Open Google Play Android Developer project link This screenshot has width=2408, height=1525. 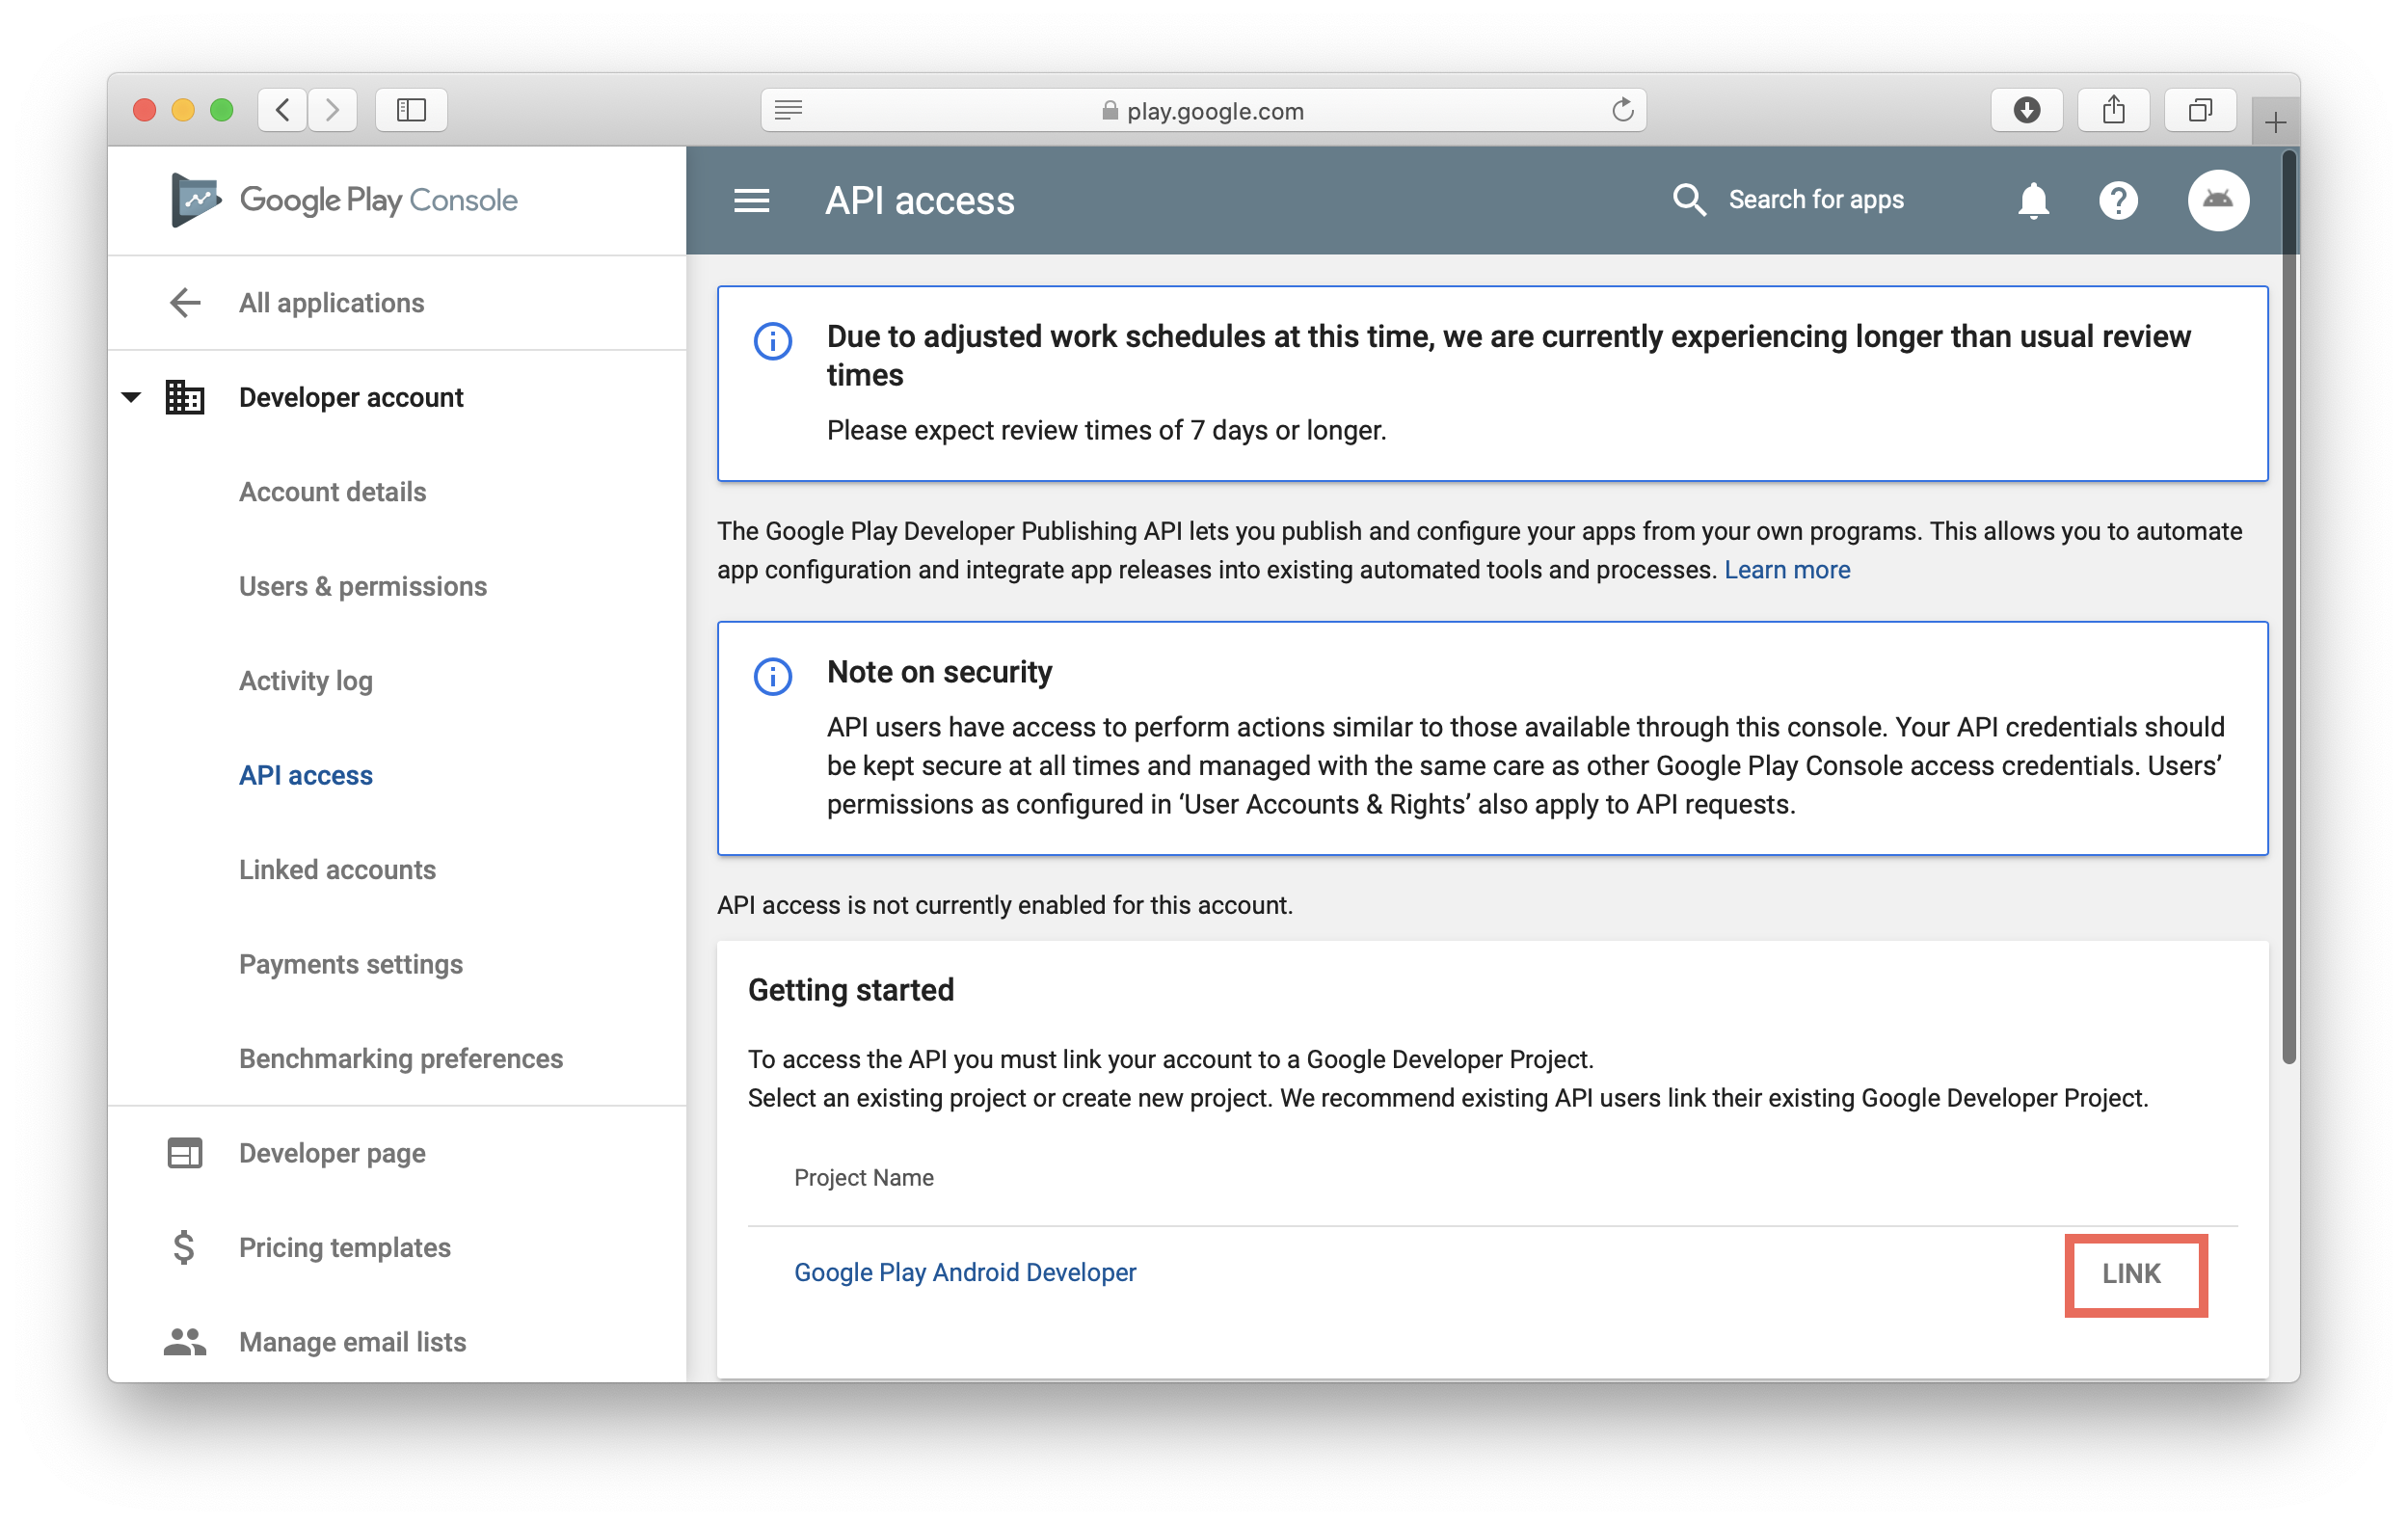pos(964,1272)
